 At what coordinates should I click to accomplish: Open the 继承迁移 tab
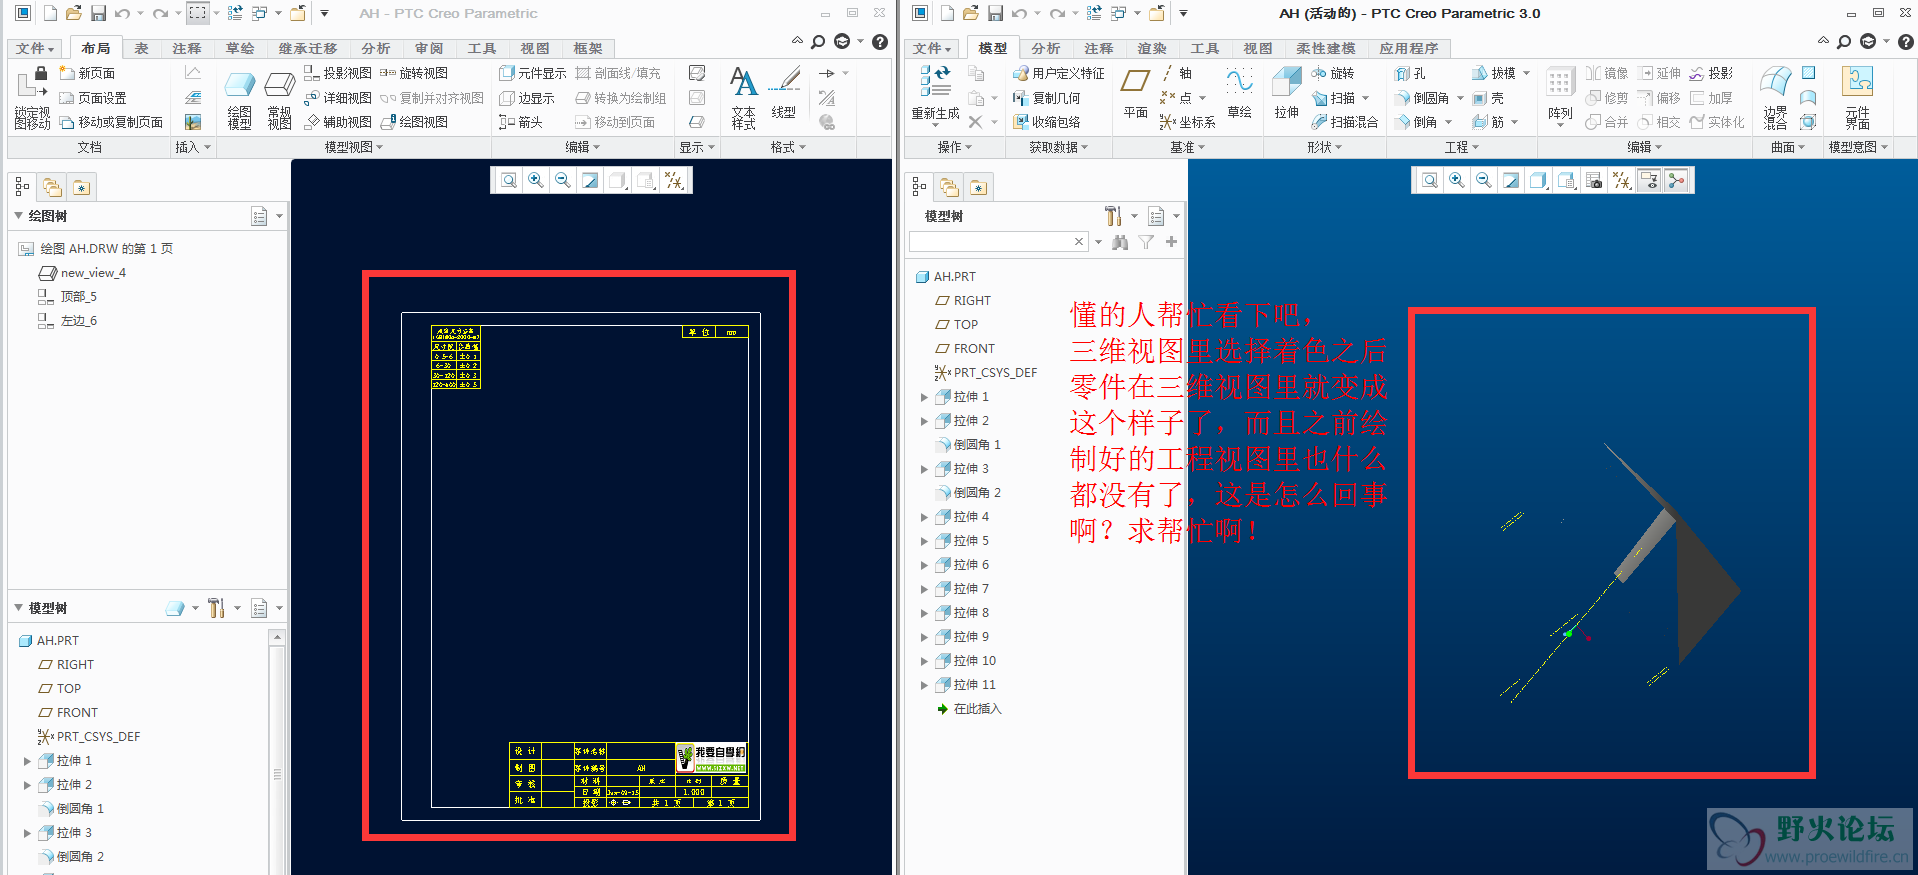pos(308,48)
